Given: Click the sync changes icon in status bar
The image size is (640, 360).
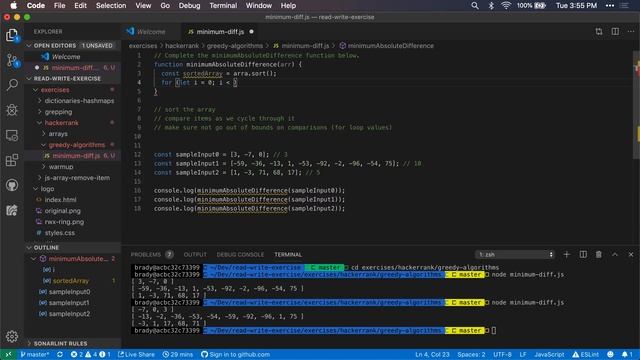Looking at the screenshot, I should (60, 354).
